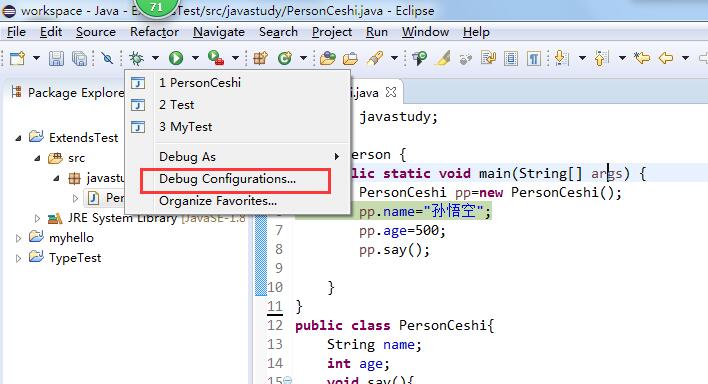Open Back history dropdown arrow
Image resolution: width=708 pixels, height=384 pixels.
click(685, 58)
